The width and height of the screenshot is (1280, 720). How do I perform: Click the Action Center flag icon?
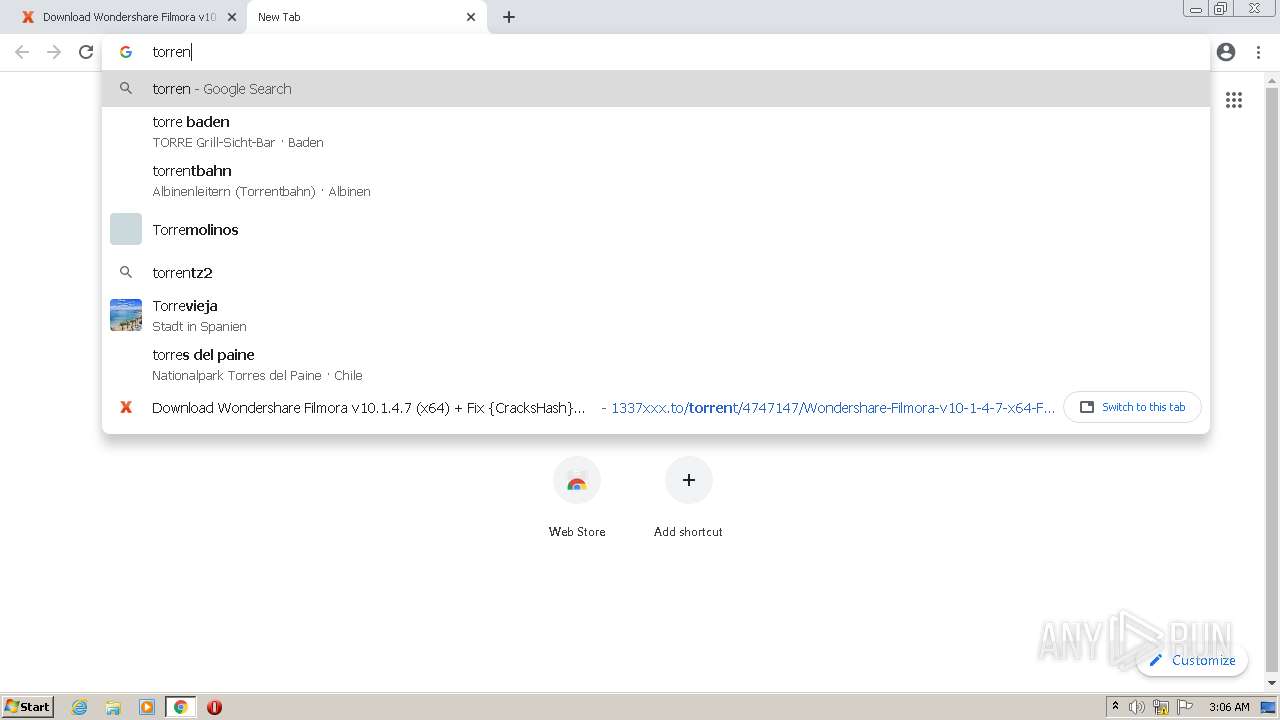pyautogui.click(x=1185, y=707)
